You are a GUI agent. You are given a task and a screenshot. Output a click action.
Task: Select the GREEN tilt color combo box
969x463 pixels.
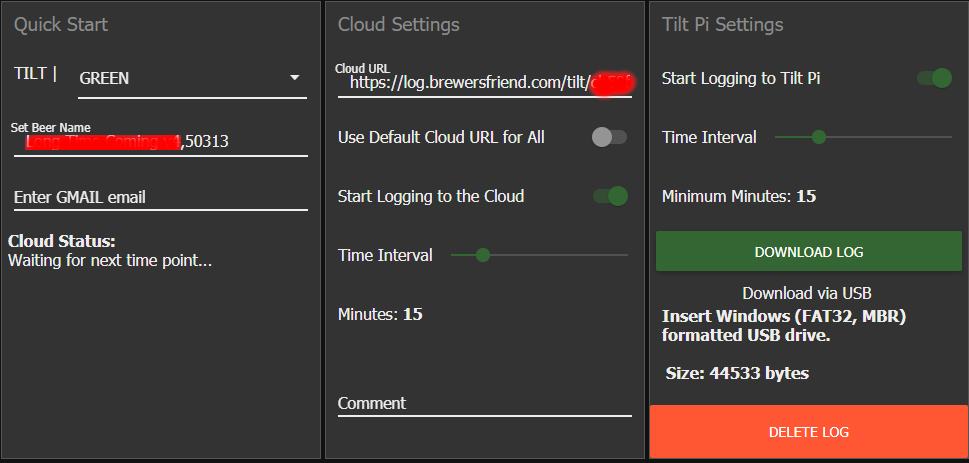192,79
